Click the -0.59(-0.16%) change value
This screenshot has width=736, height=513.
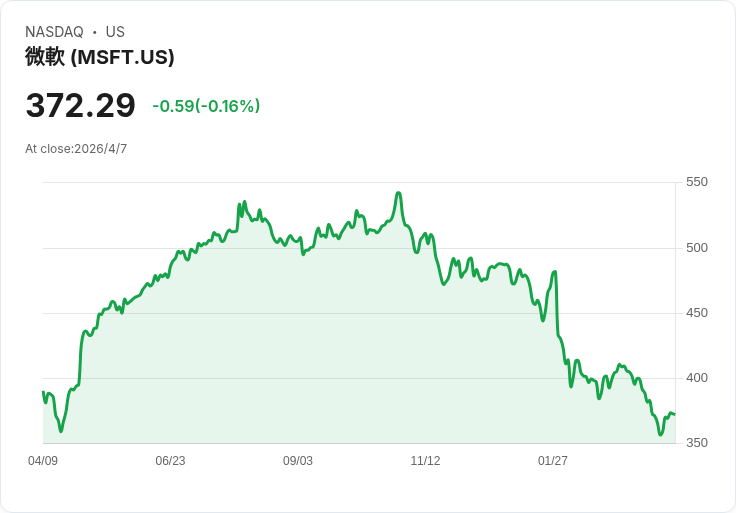[x=206, y=106]
